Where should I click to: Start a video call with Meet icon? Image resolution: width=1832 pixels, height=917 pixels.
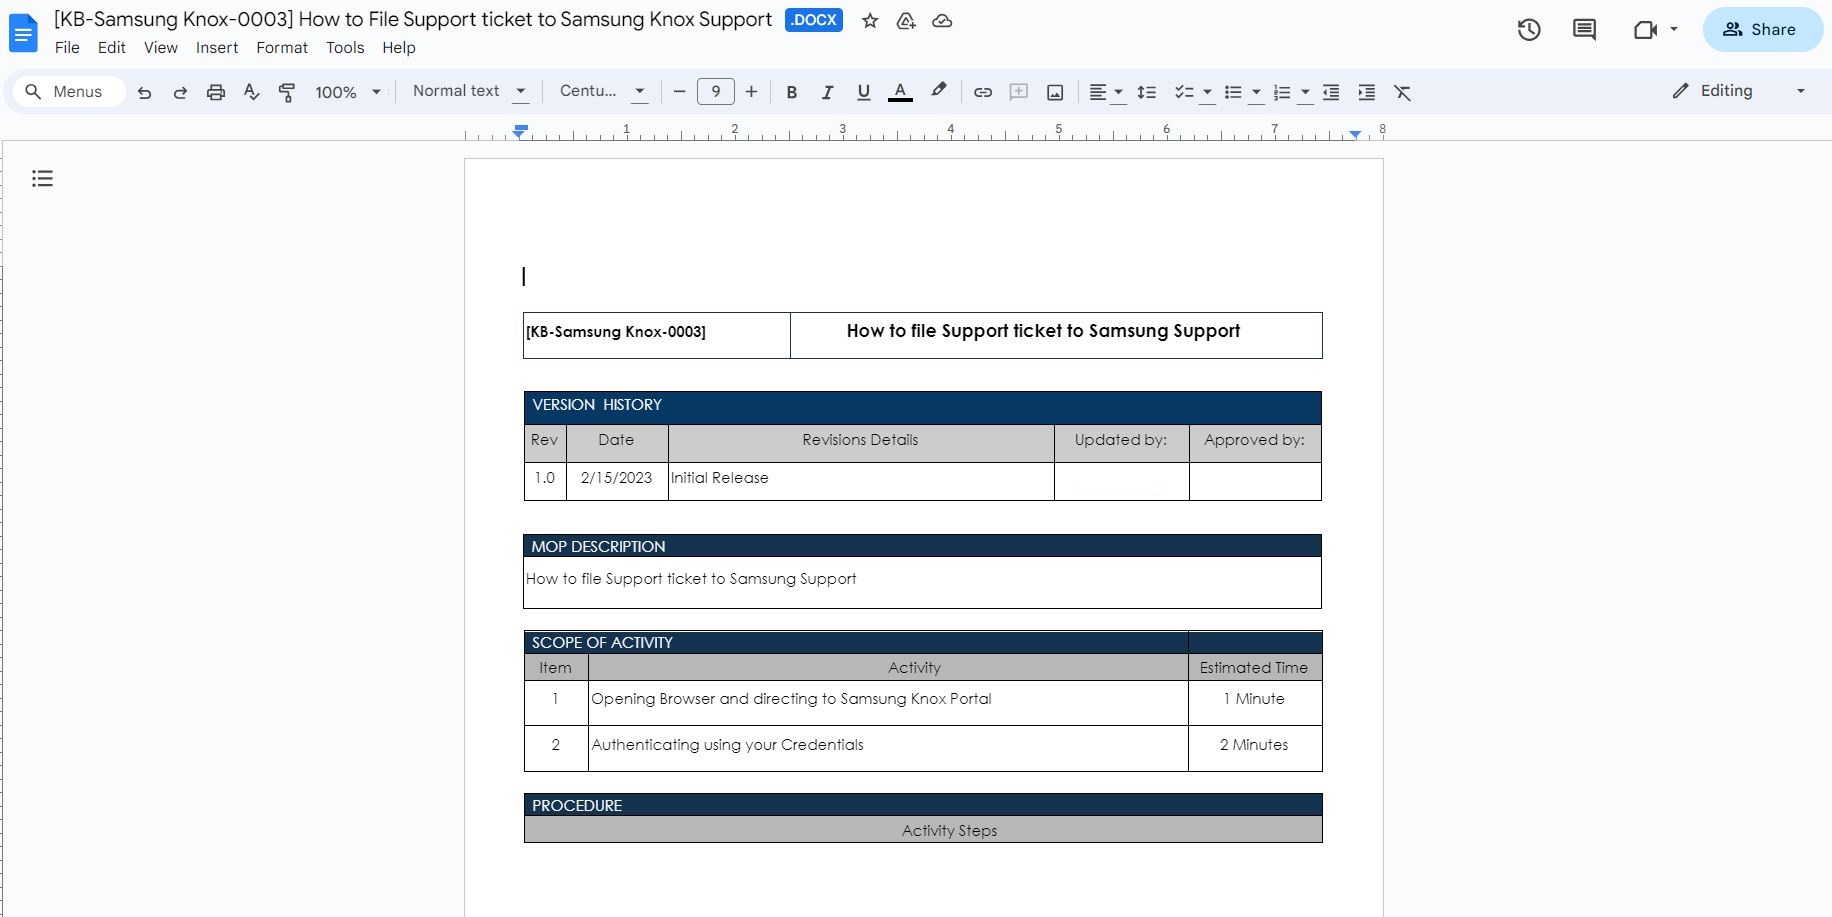tap(1645, 30)
